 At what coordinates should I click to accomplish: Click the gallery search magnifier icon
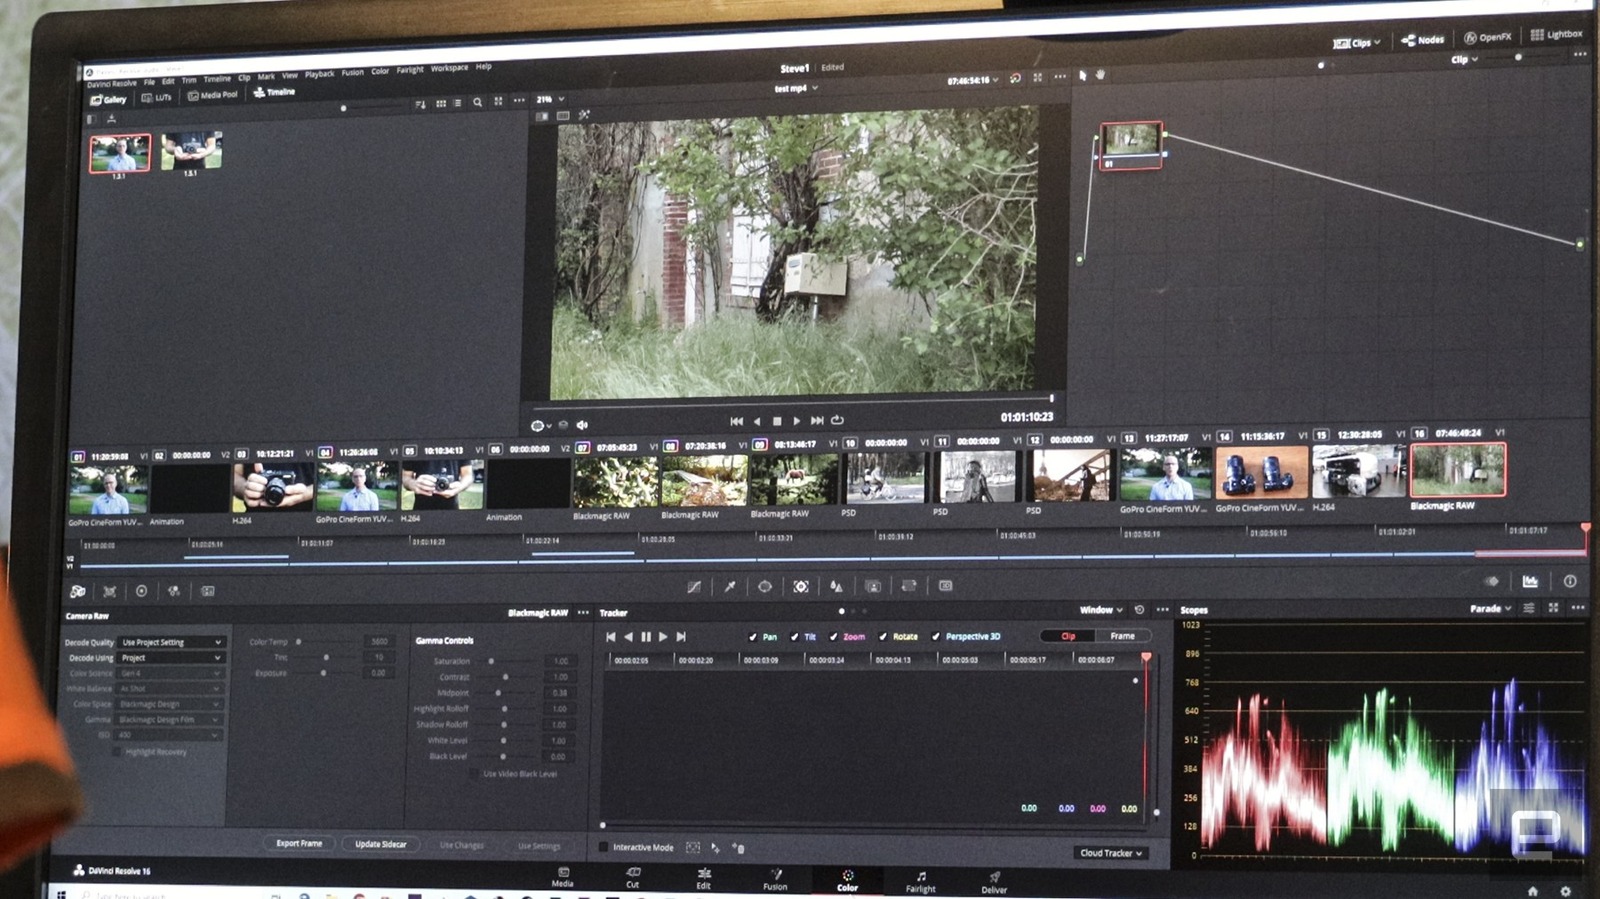point(477,103)
